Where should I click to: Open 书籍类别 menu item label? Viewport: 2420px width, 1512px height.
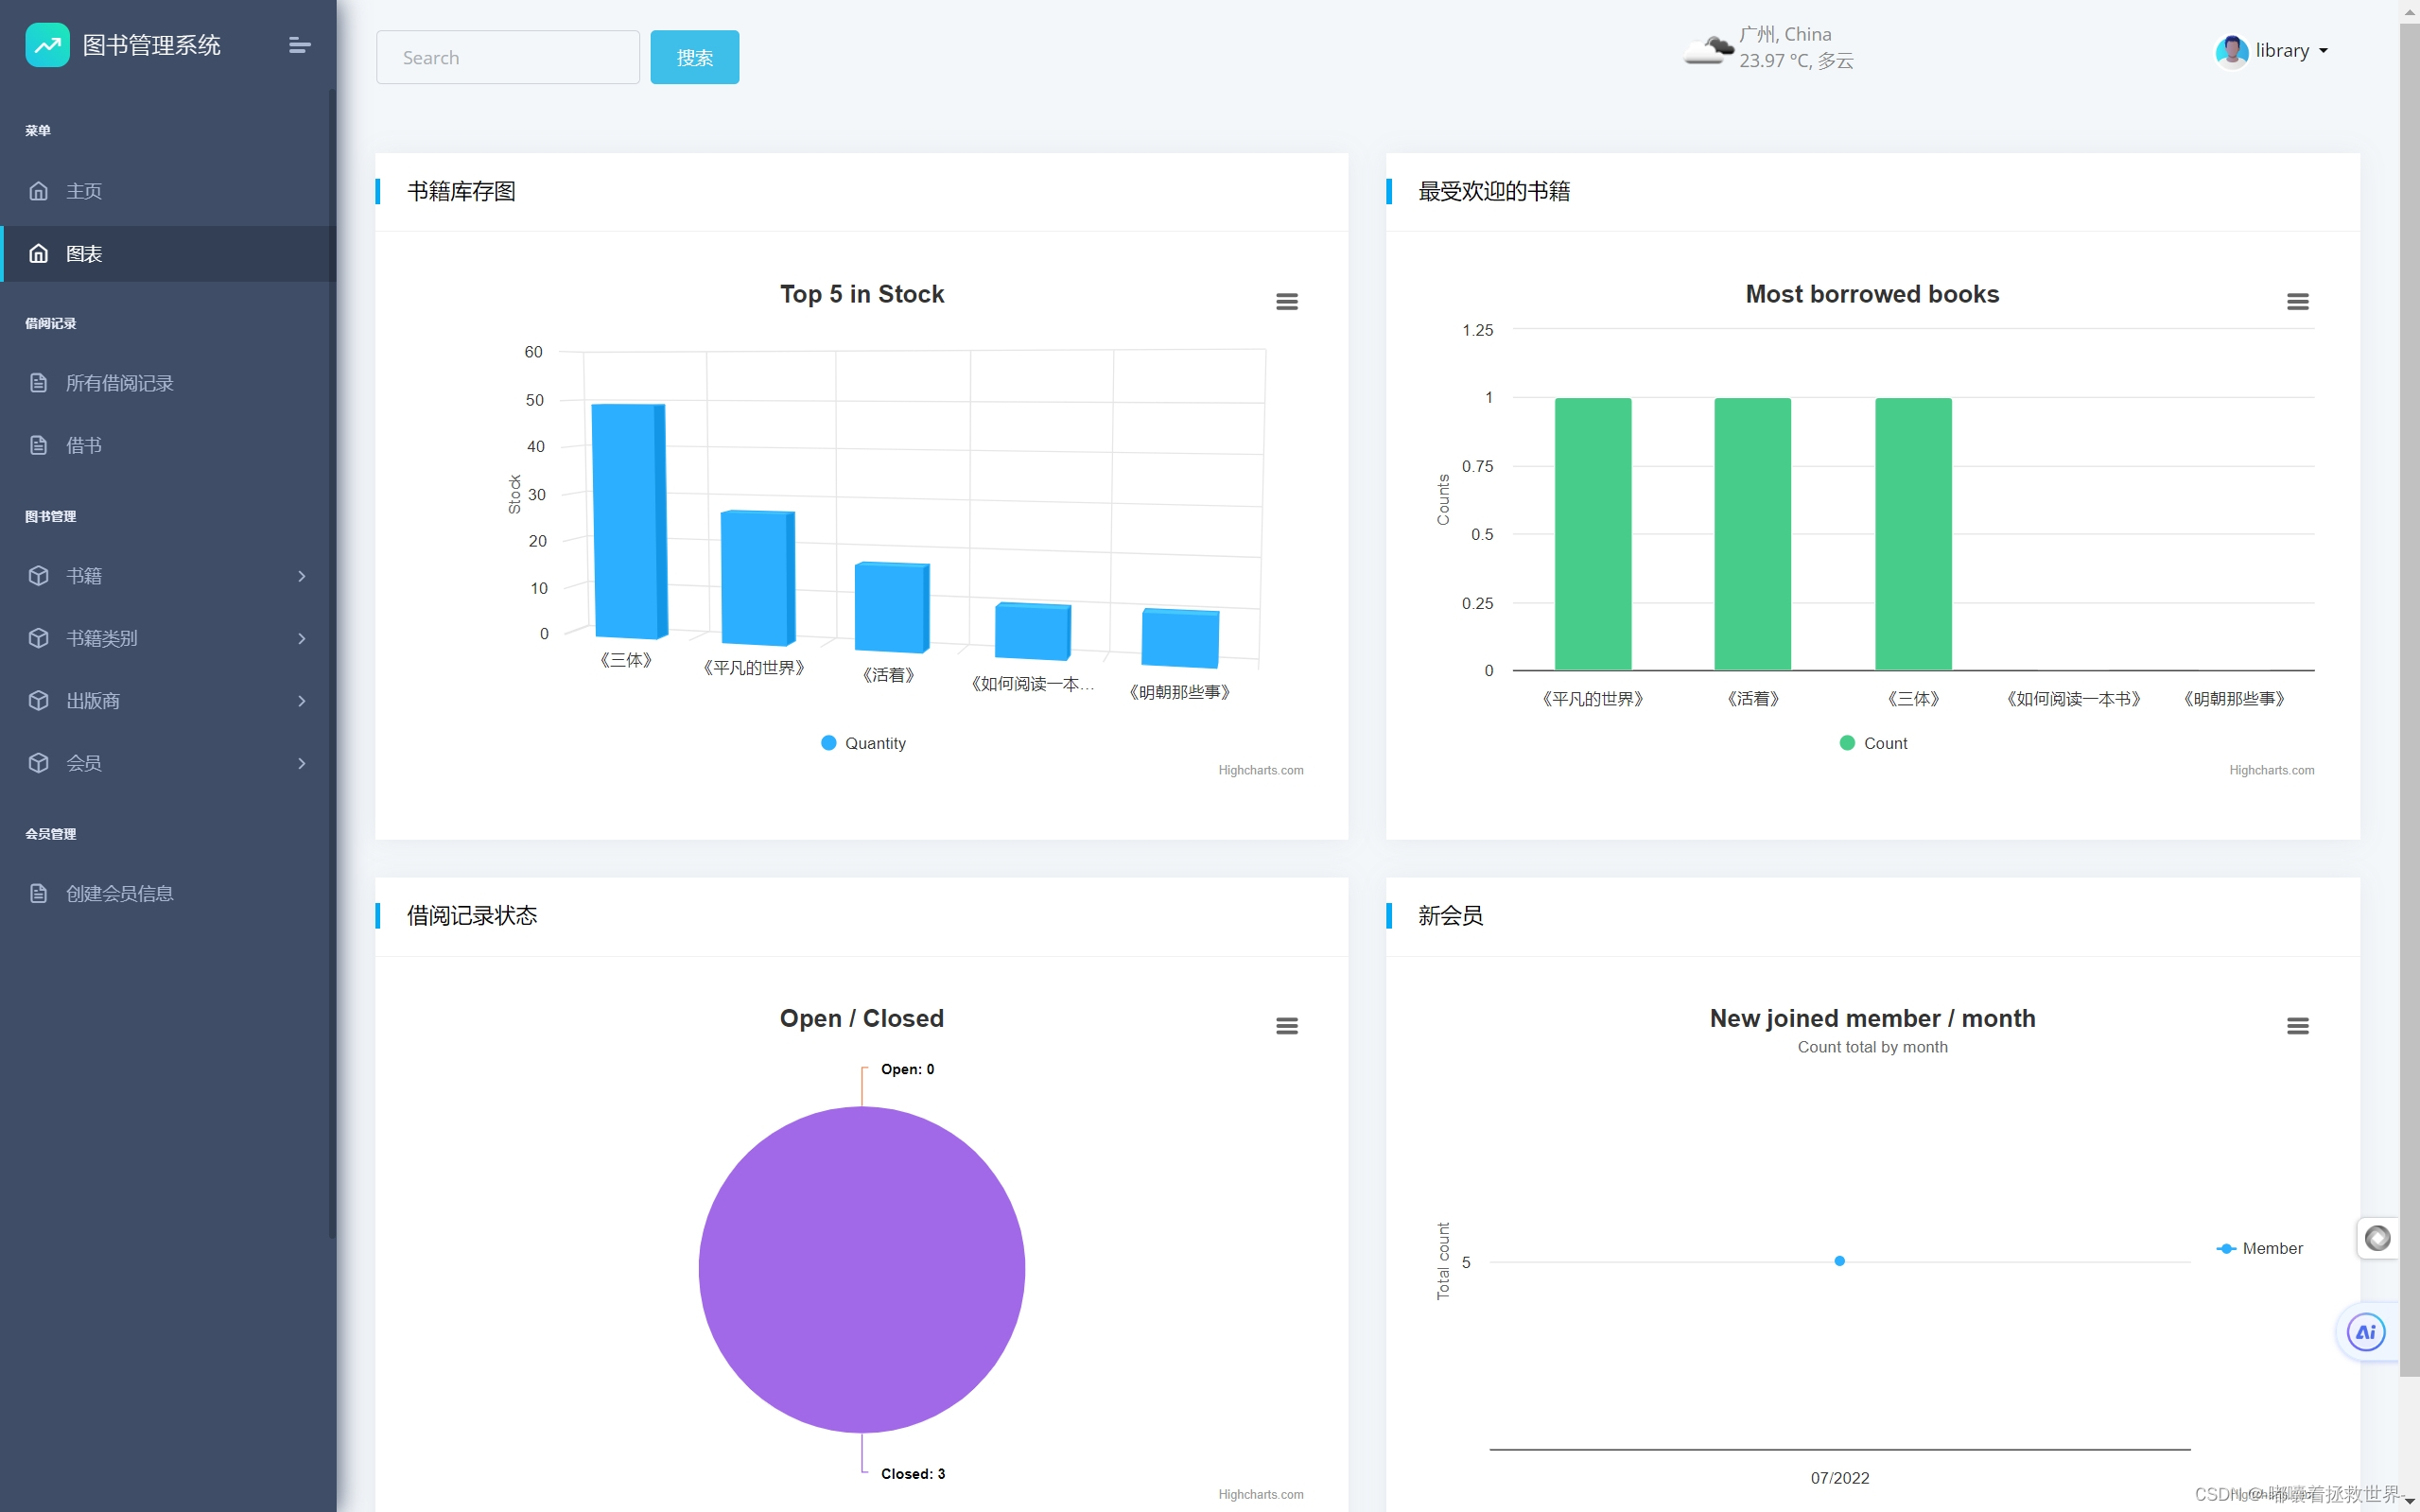[102, 638]
